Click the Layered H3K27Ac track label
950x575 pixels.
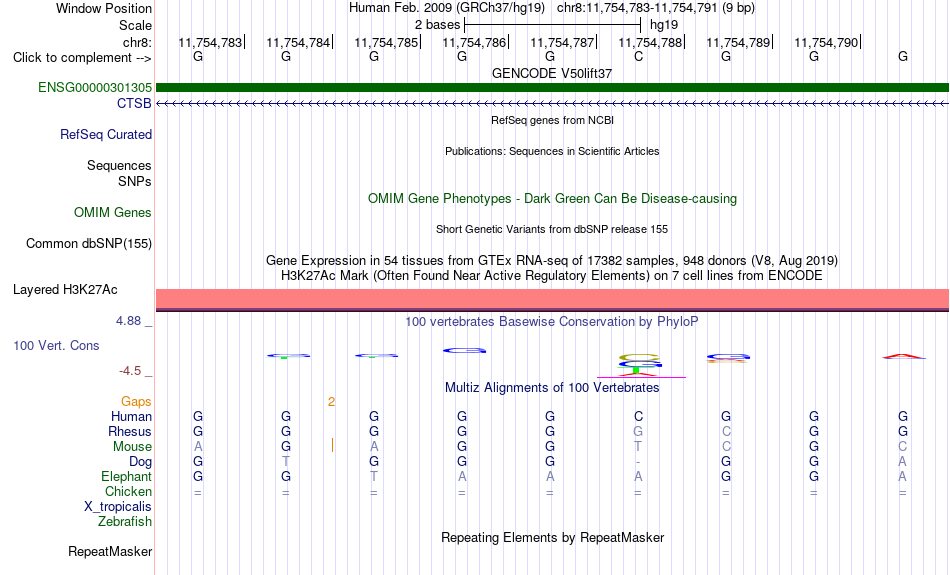(65, 290)
